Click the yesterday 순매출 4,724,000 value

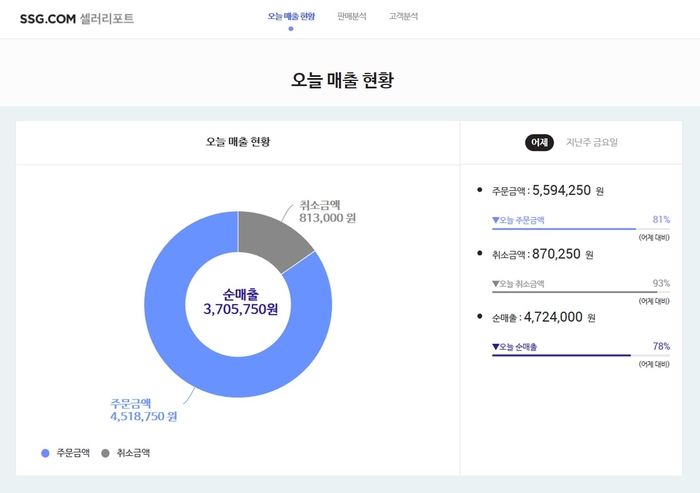point(553,318)
